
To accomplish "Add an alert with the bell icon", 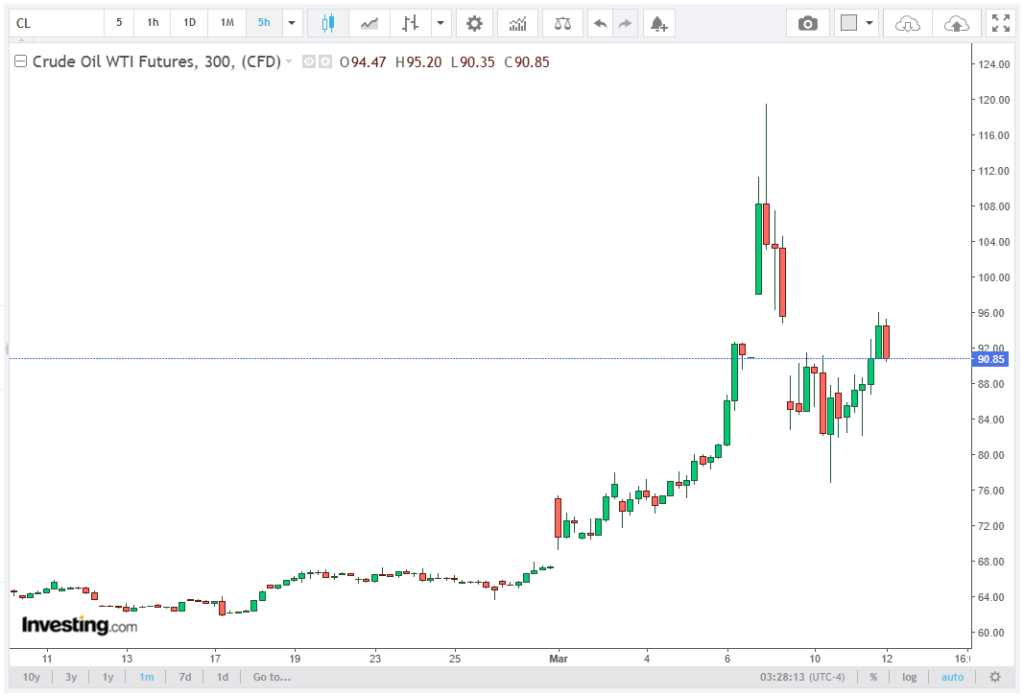I will tap(657, 22).
